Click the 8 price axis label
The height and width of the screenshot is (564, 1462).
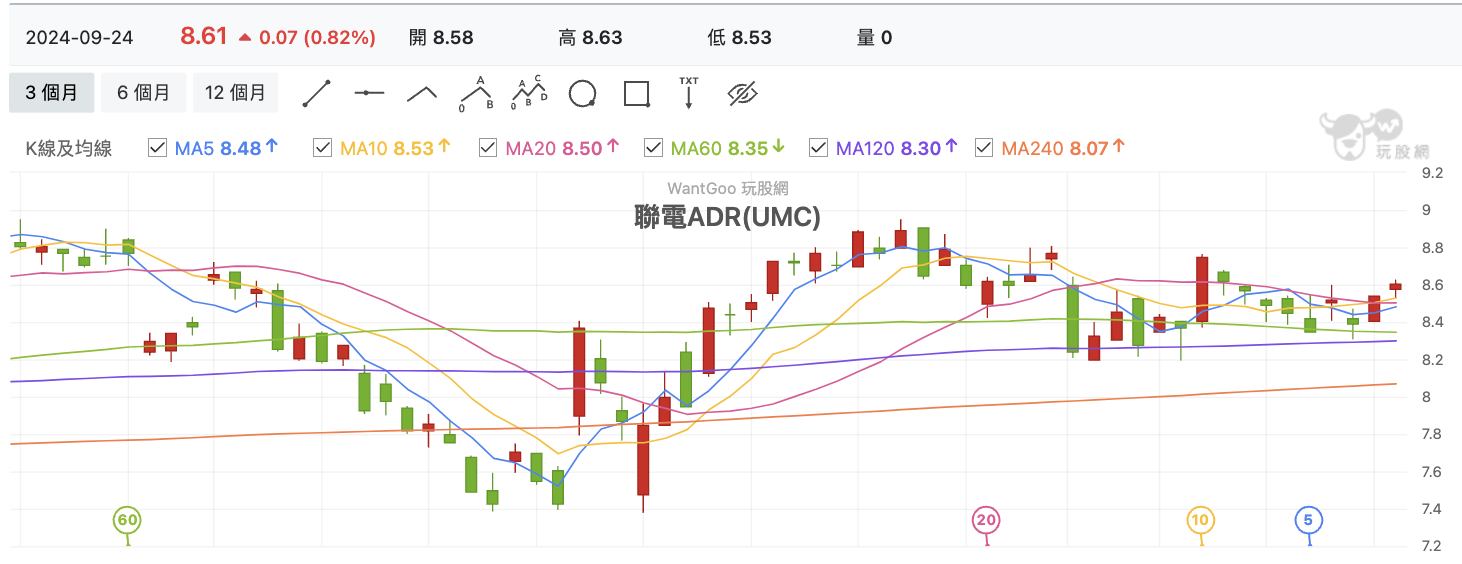click(1426, 397)
